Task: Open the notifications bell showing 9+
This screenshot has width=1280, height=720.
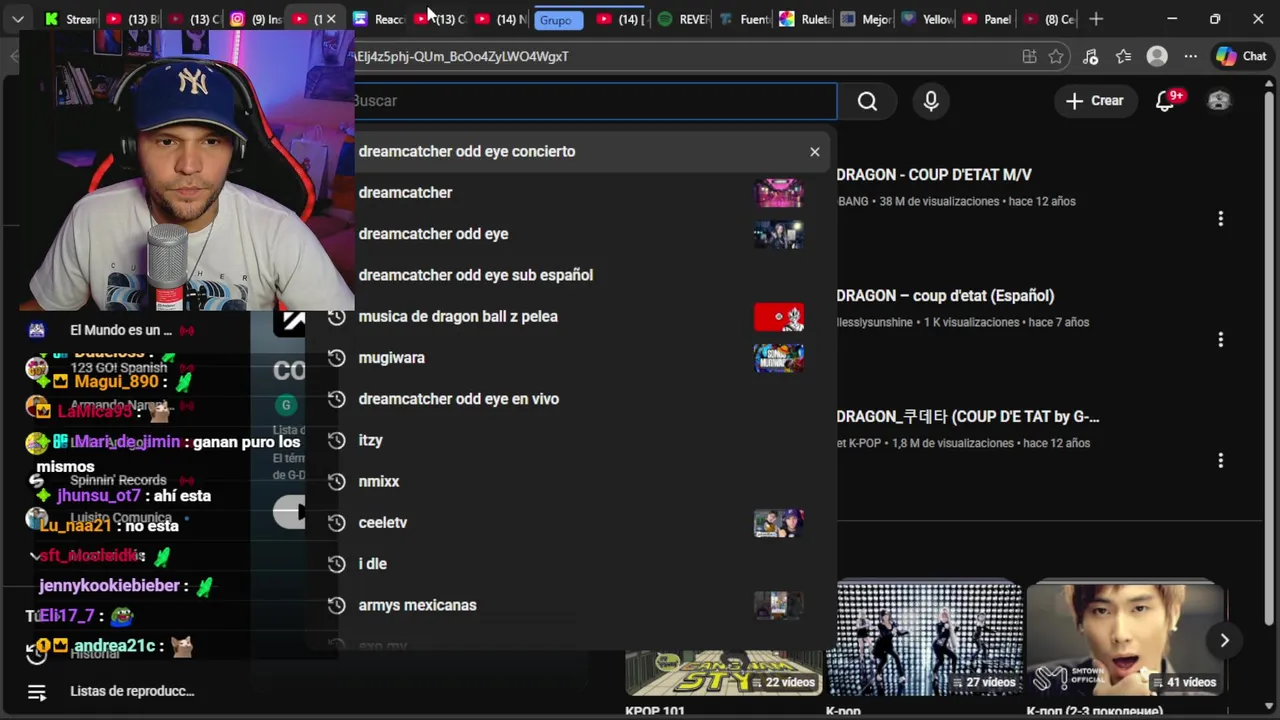Action: point(1166,101)
